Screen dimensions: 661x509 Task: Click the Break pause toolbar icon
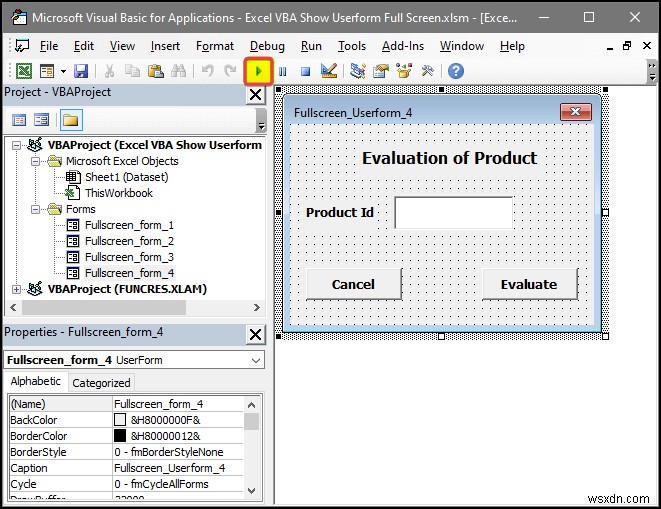click(x=282, y=71)
